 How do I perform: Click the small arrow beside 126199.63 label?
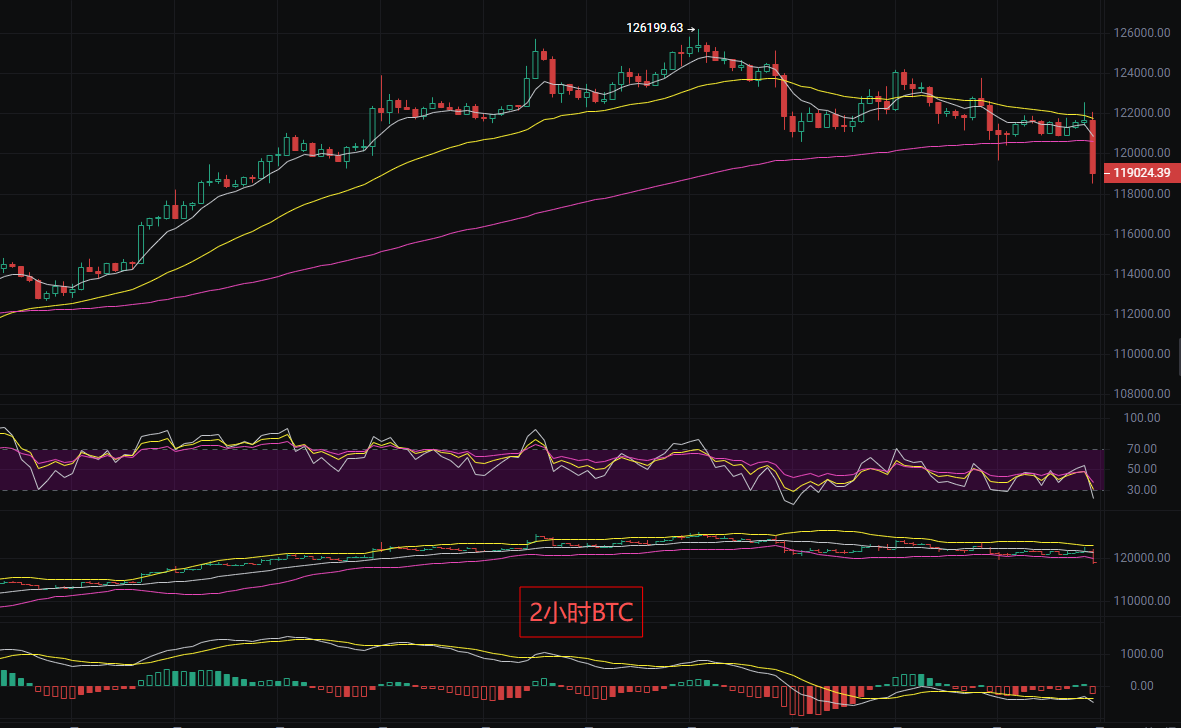(x=691, y=29)
